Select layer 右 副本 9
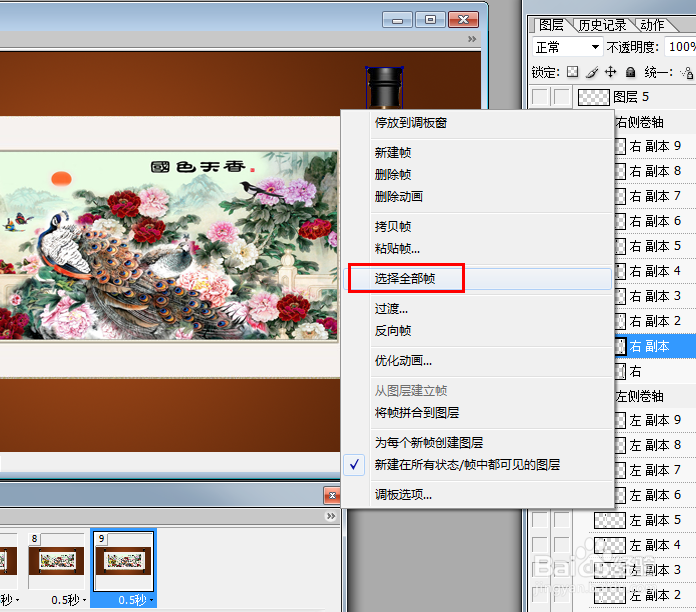Image resolution: width=696 pixels, height=612 pixels. [x=655, y=146]
